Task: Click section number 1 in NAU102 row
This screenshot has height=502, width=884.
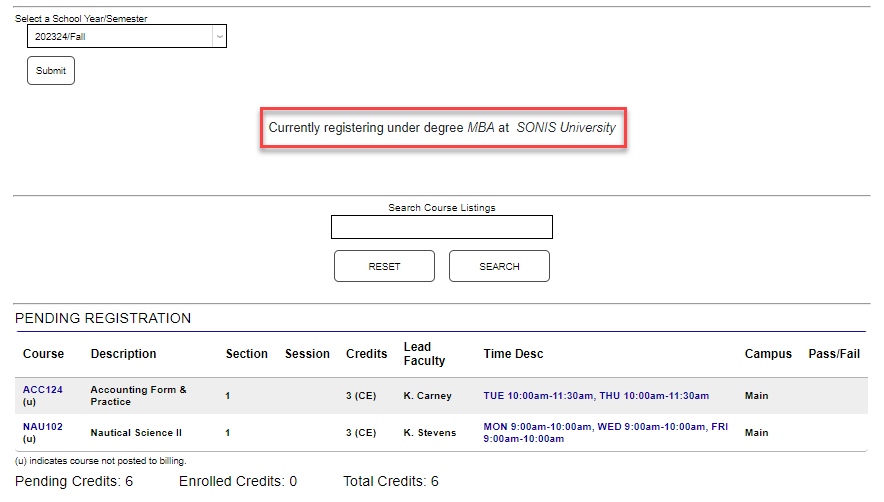Action: click(228, 433)
